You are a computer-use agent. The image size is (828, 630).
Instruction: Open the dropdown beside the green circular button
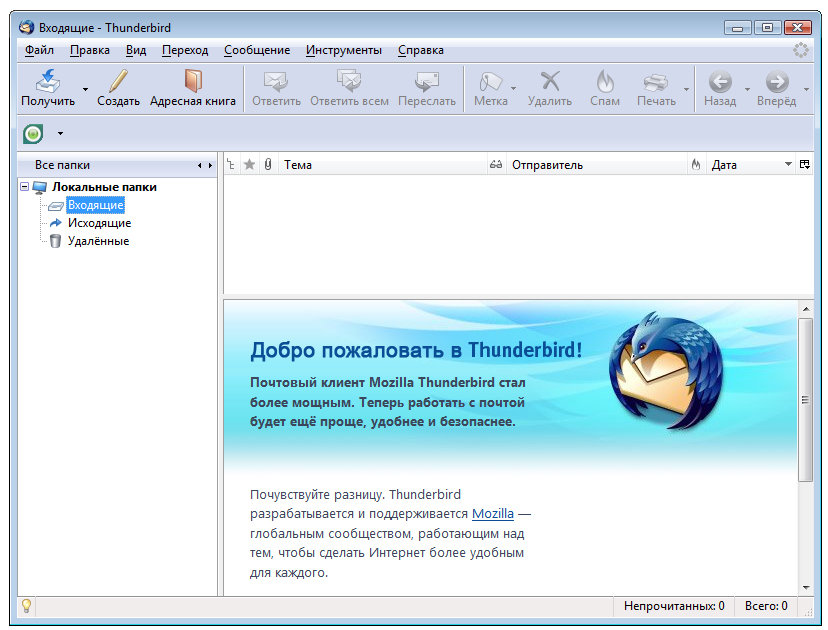[x=60, y=133]
